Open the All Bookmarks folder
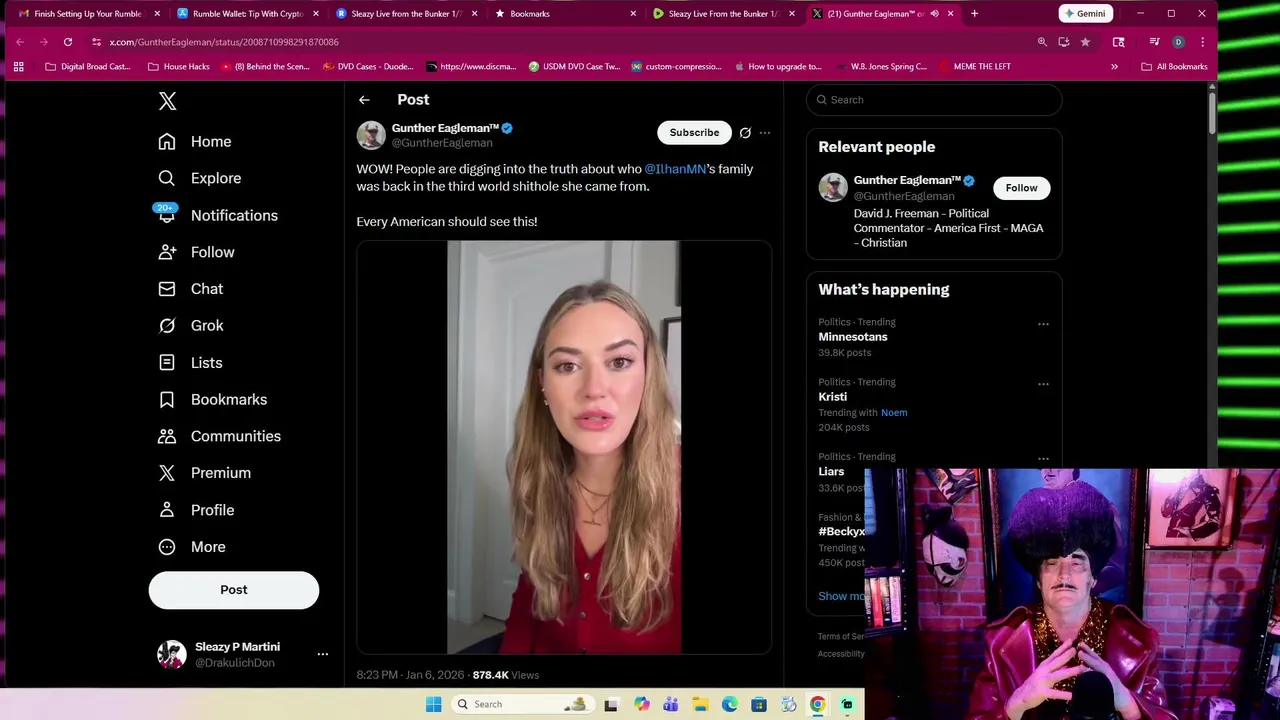 [1174, 66]
